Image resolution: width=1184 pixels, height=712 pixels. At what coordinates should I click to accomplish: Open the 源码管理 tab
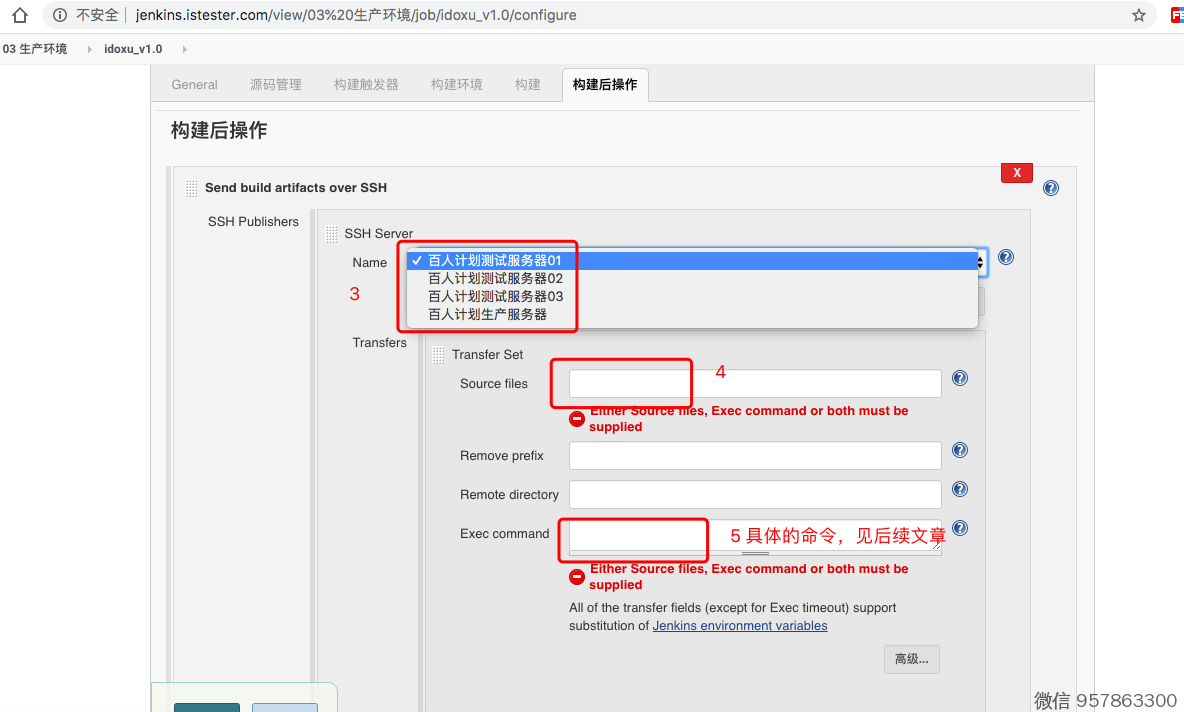(x=275, y=85)
